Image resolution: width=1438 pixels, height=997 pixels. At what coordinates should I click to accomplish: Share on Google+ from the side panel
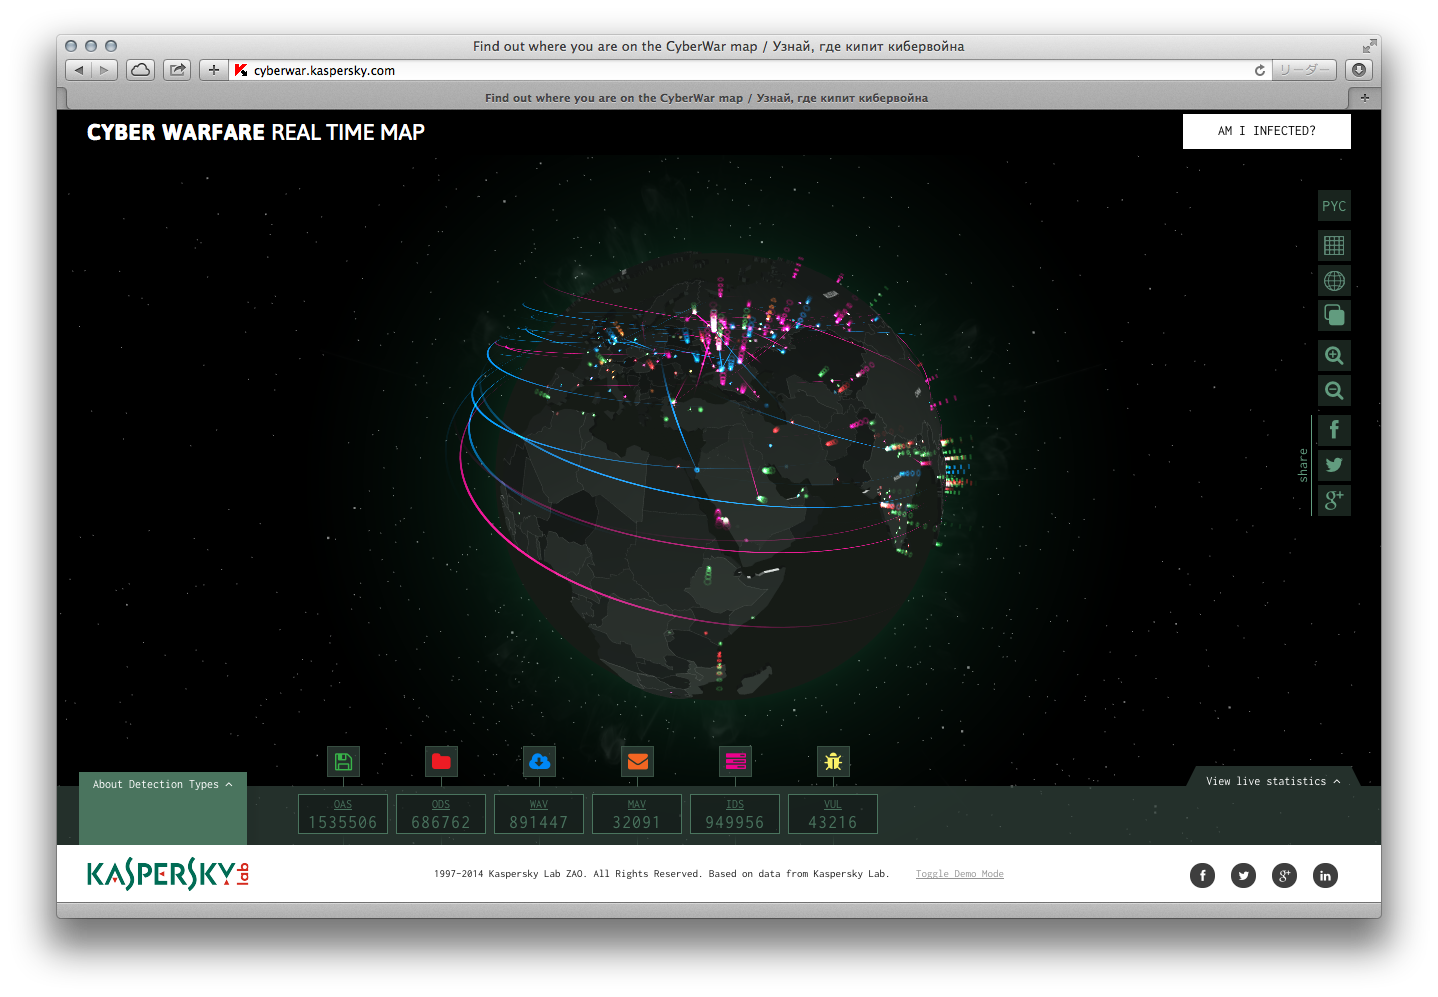[x=1334, y=501]
